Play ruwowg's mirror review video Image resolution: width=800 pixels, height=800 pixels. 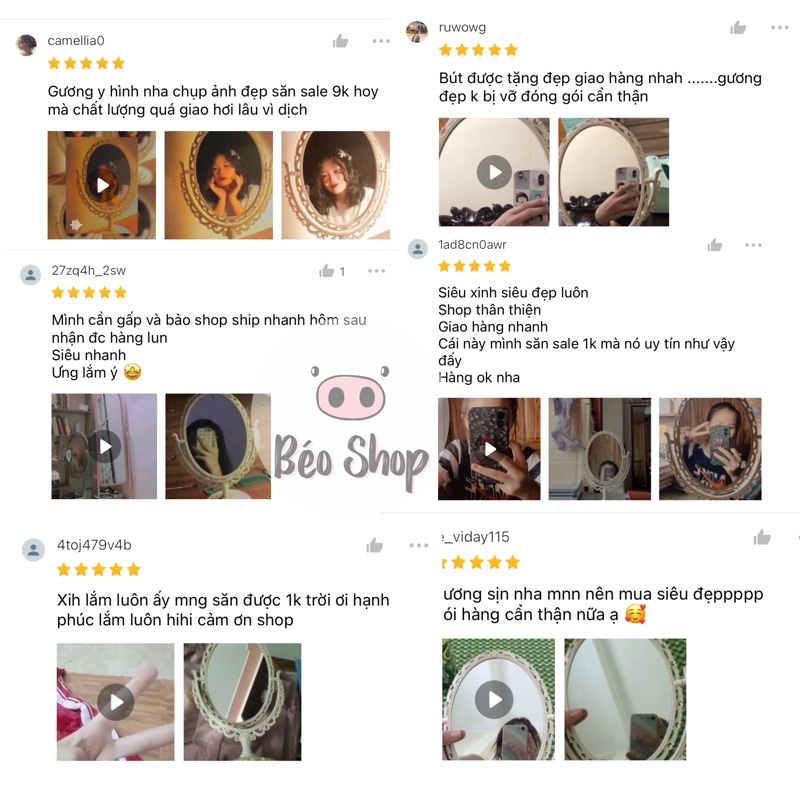[x=494, y=172]
